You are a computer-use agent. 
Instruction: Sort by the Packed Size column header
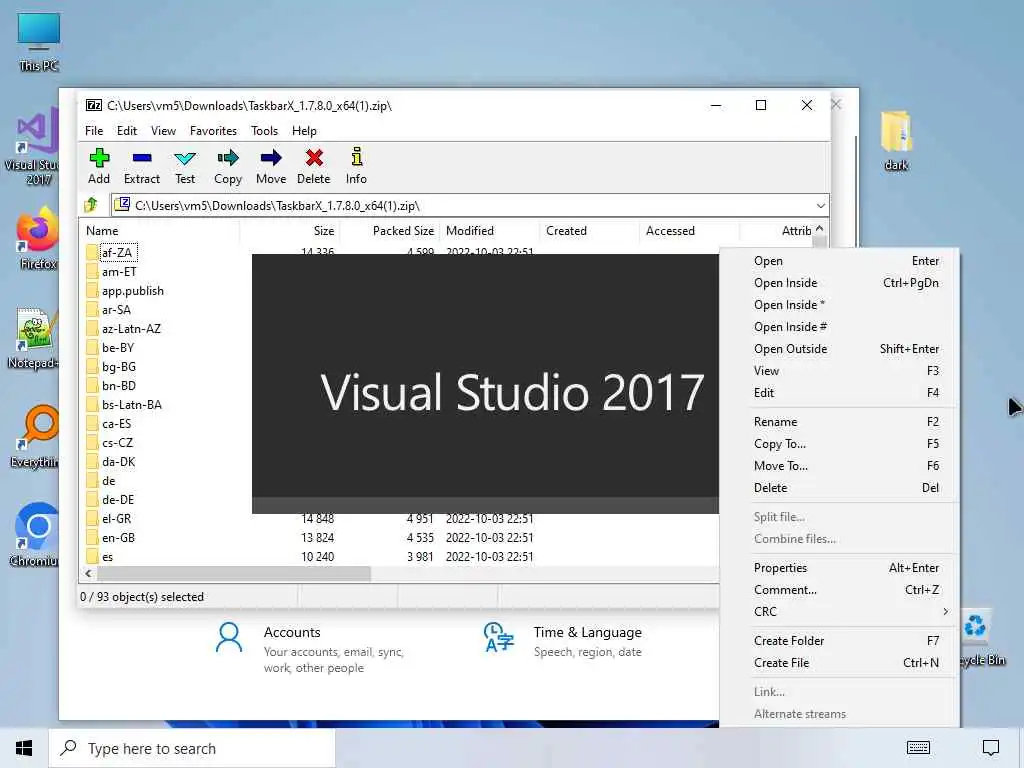tap(390, 231)
